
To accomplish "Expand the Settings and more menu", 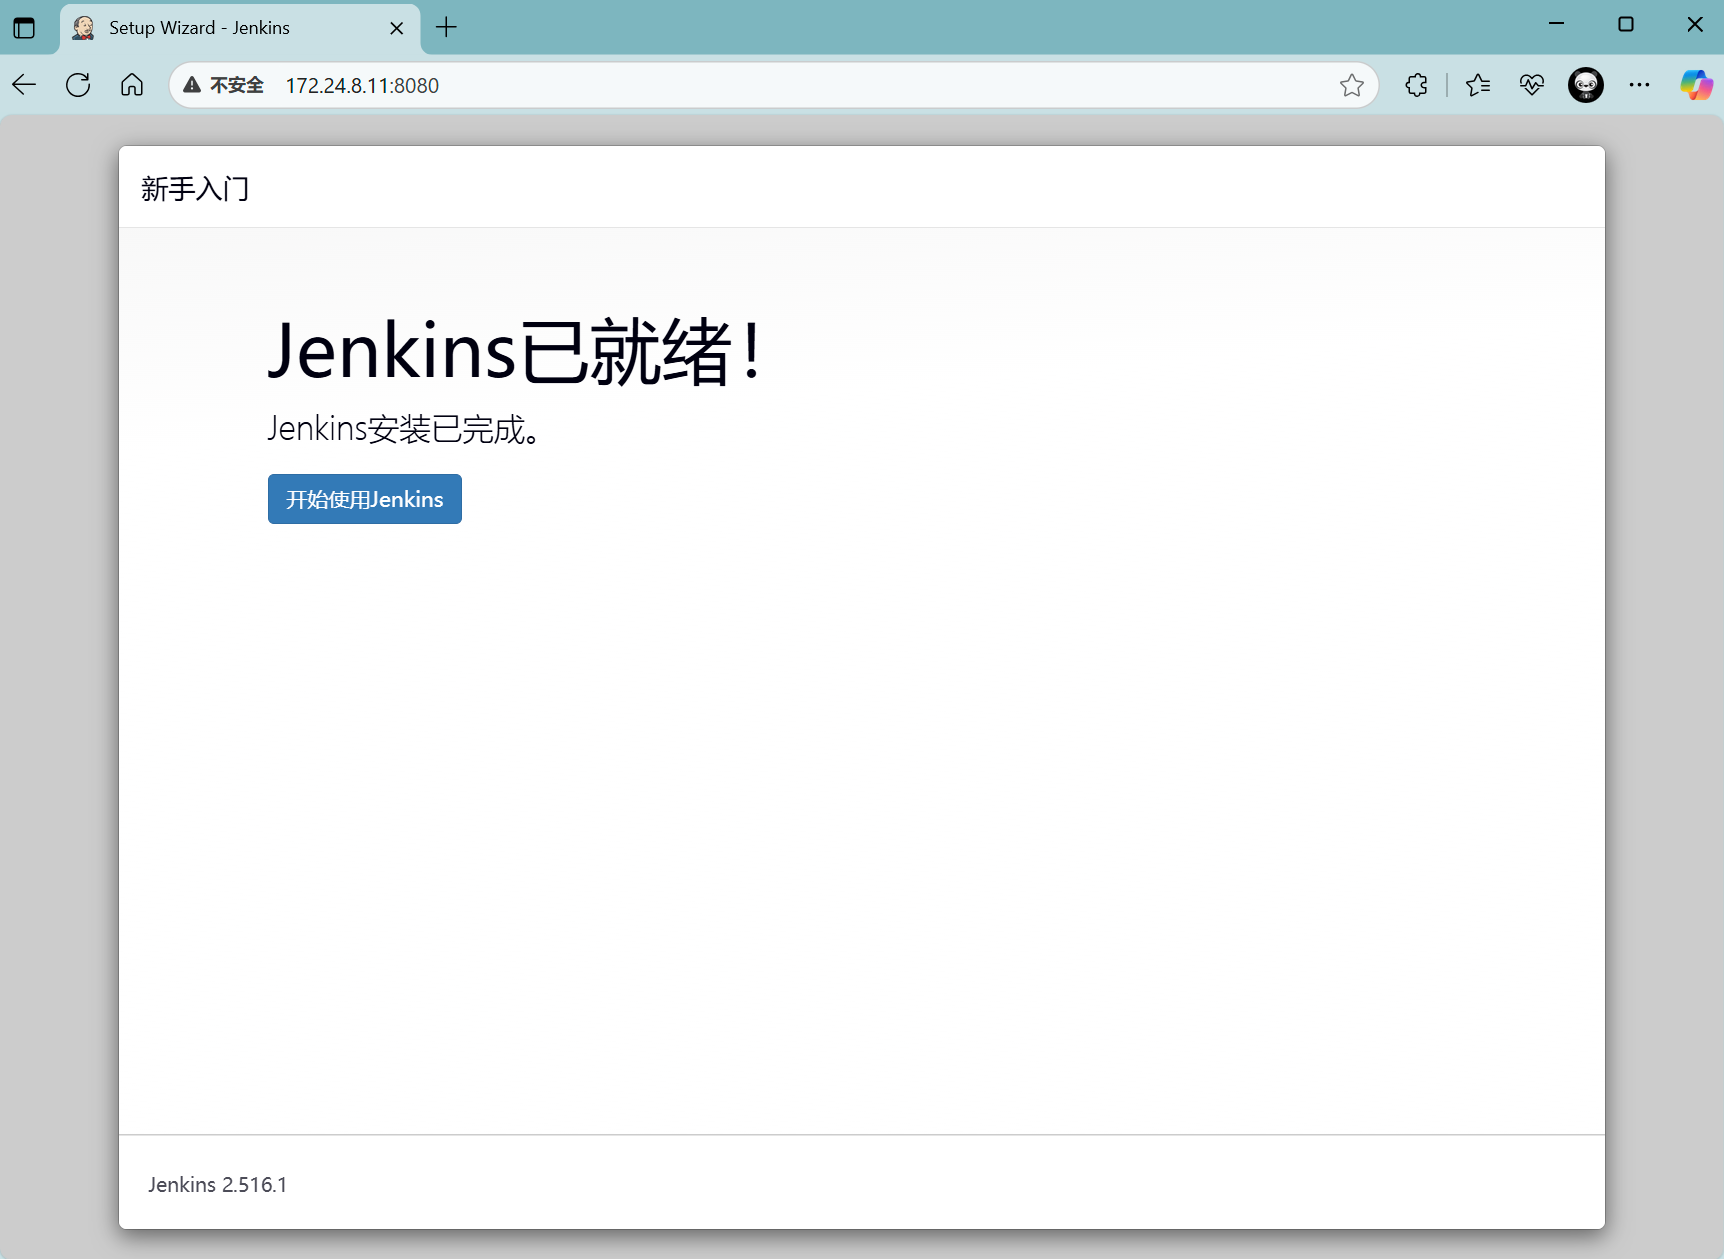I will pyautogui.click(x=1639, y=85).
